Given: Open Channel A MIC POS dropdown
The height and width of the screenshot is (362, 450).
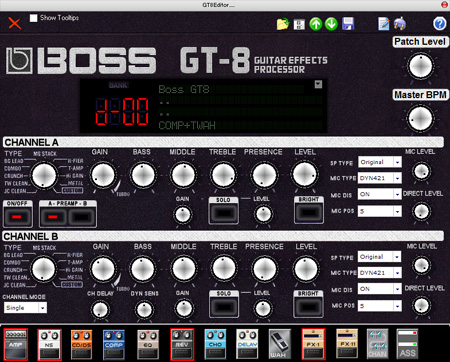Looking at the screenshot, I should (380, 211).
